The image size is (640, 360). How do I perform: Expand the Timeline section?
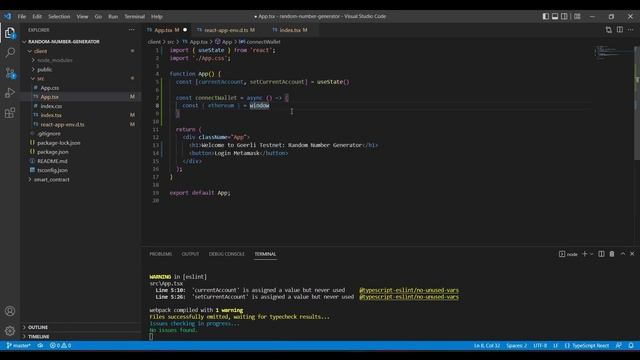tap(39, 336)
